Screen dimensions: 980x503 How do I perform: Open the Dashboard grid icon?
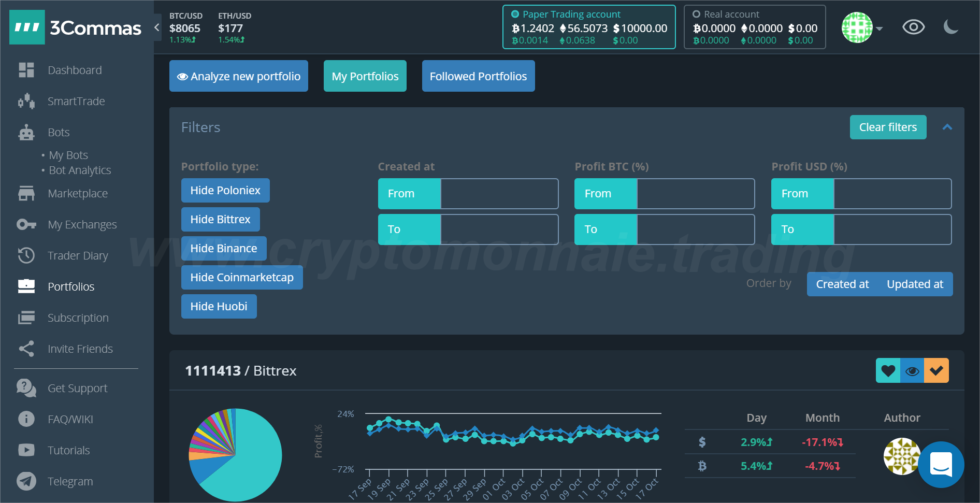(x=26, y=70)
